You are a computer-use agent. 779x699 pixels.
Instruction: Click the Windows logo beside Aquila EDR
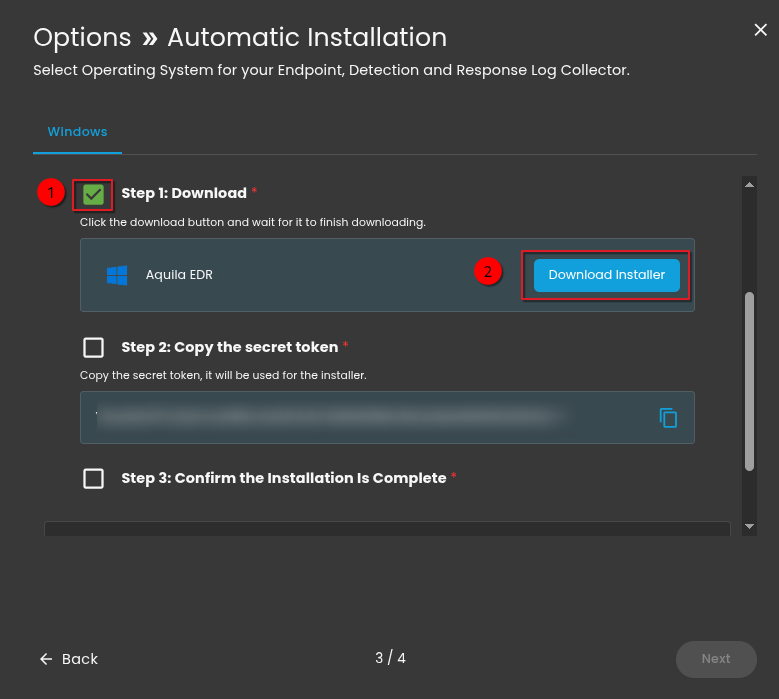(117, 275)
